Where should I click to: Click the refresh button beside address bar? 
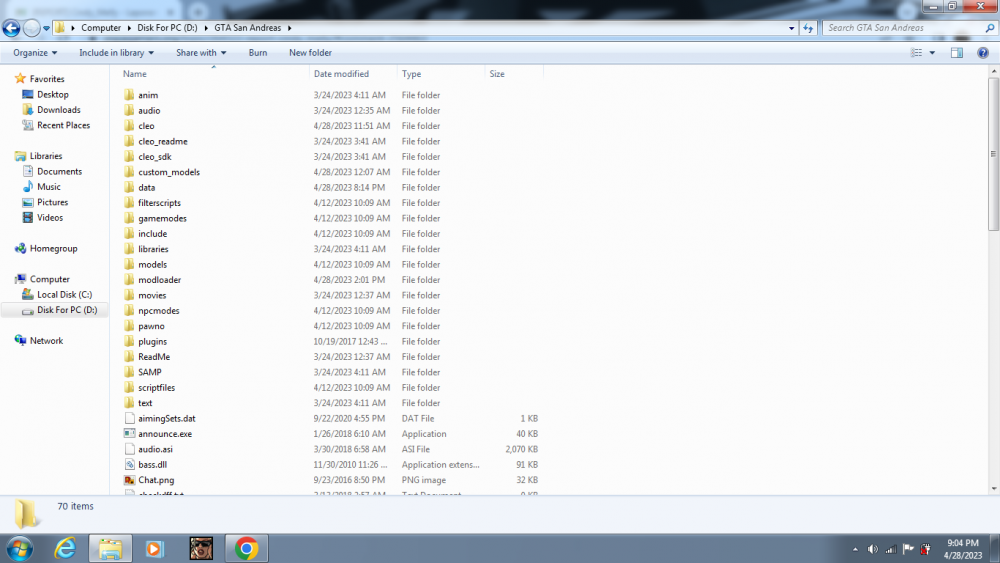pos(808,28)
